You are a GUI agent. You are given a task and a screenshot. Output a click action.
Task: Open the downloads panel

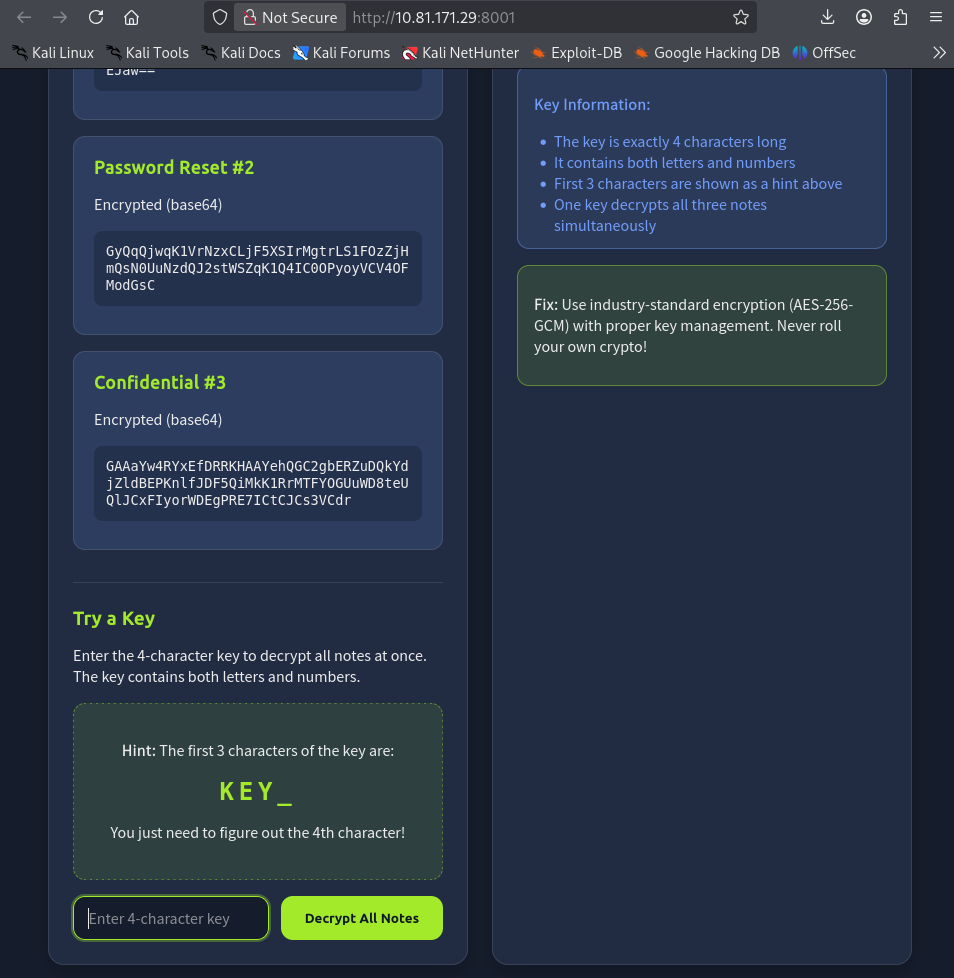tap(827, 17)
